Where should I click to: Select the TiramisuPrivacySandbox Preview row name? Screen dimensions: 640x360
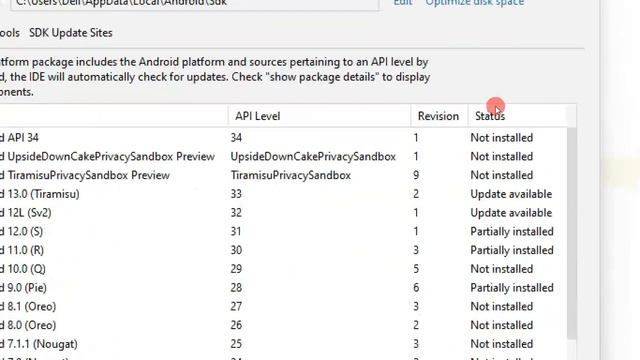pos(85,176)
